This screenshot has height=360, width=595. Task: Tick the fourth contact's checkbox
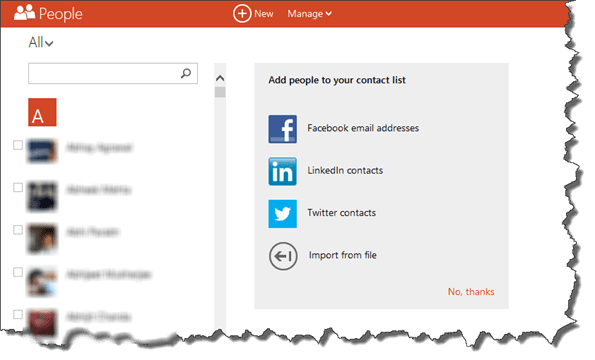[x=18, y=272]
